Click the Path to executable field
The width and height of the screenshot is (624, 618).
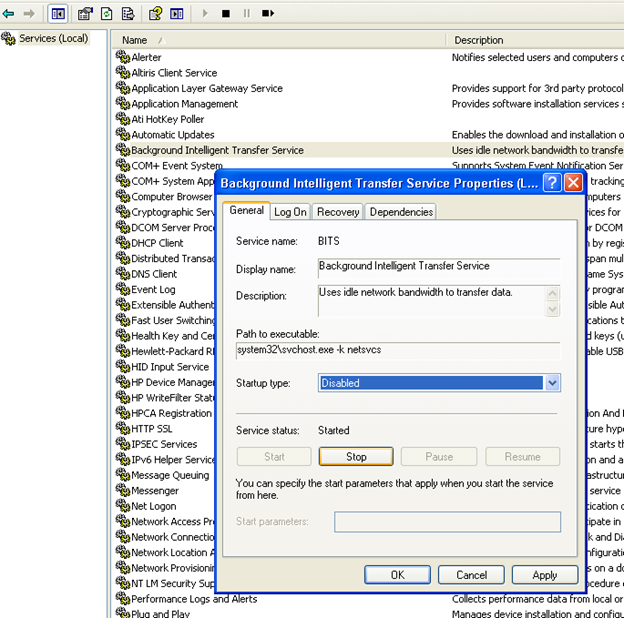point(398,350)
